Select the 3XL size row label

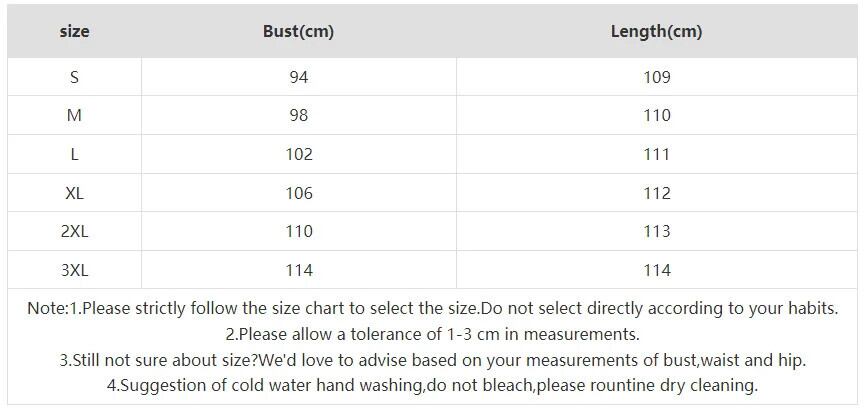click(x=74, y=270)
